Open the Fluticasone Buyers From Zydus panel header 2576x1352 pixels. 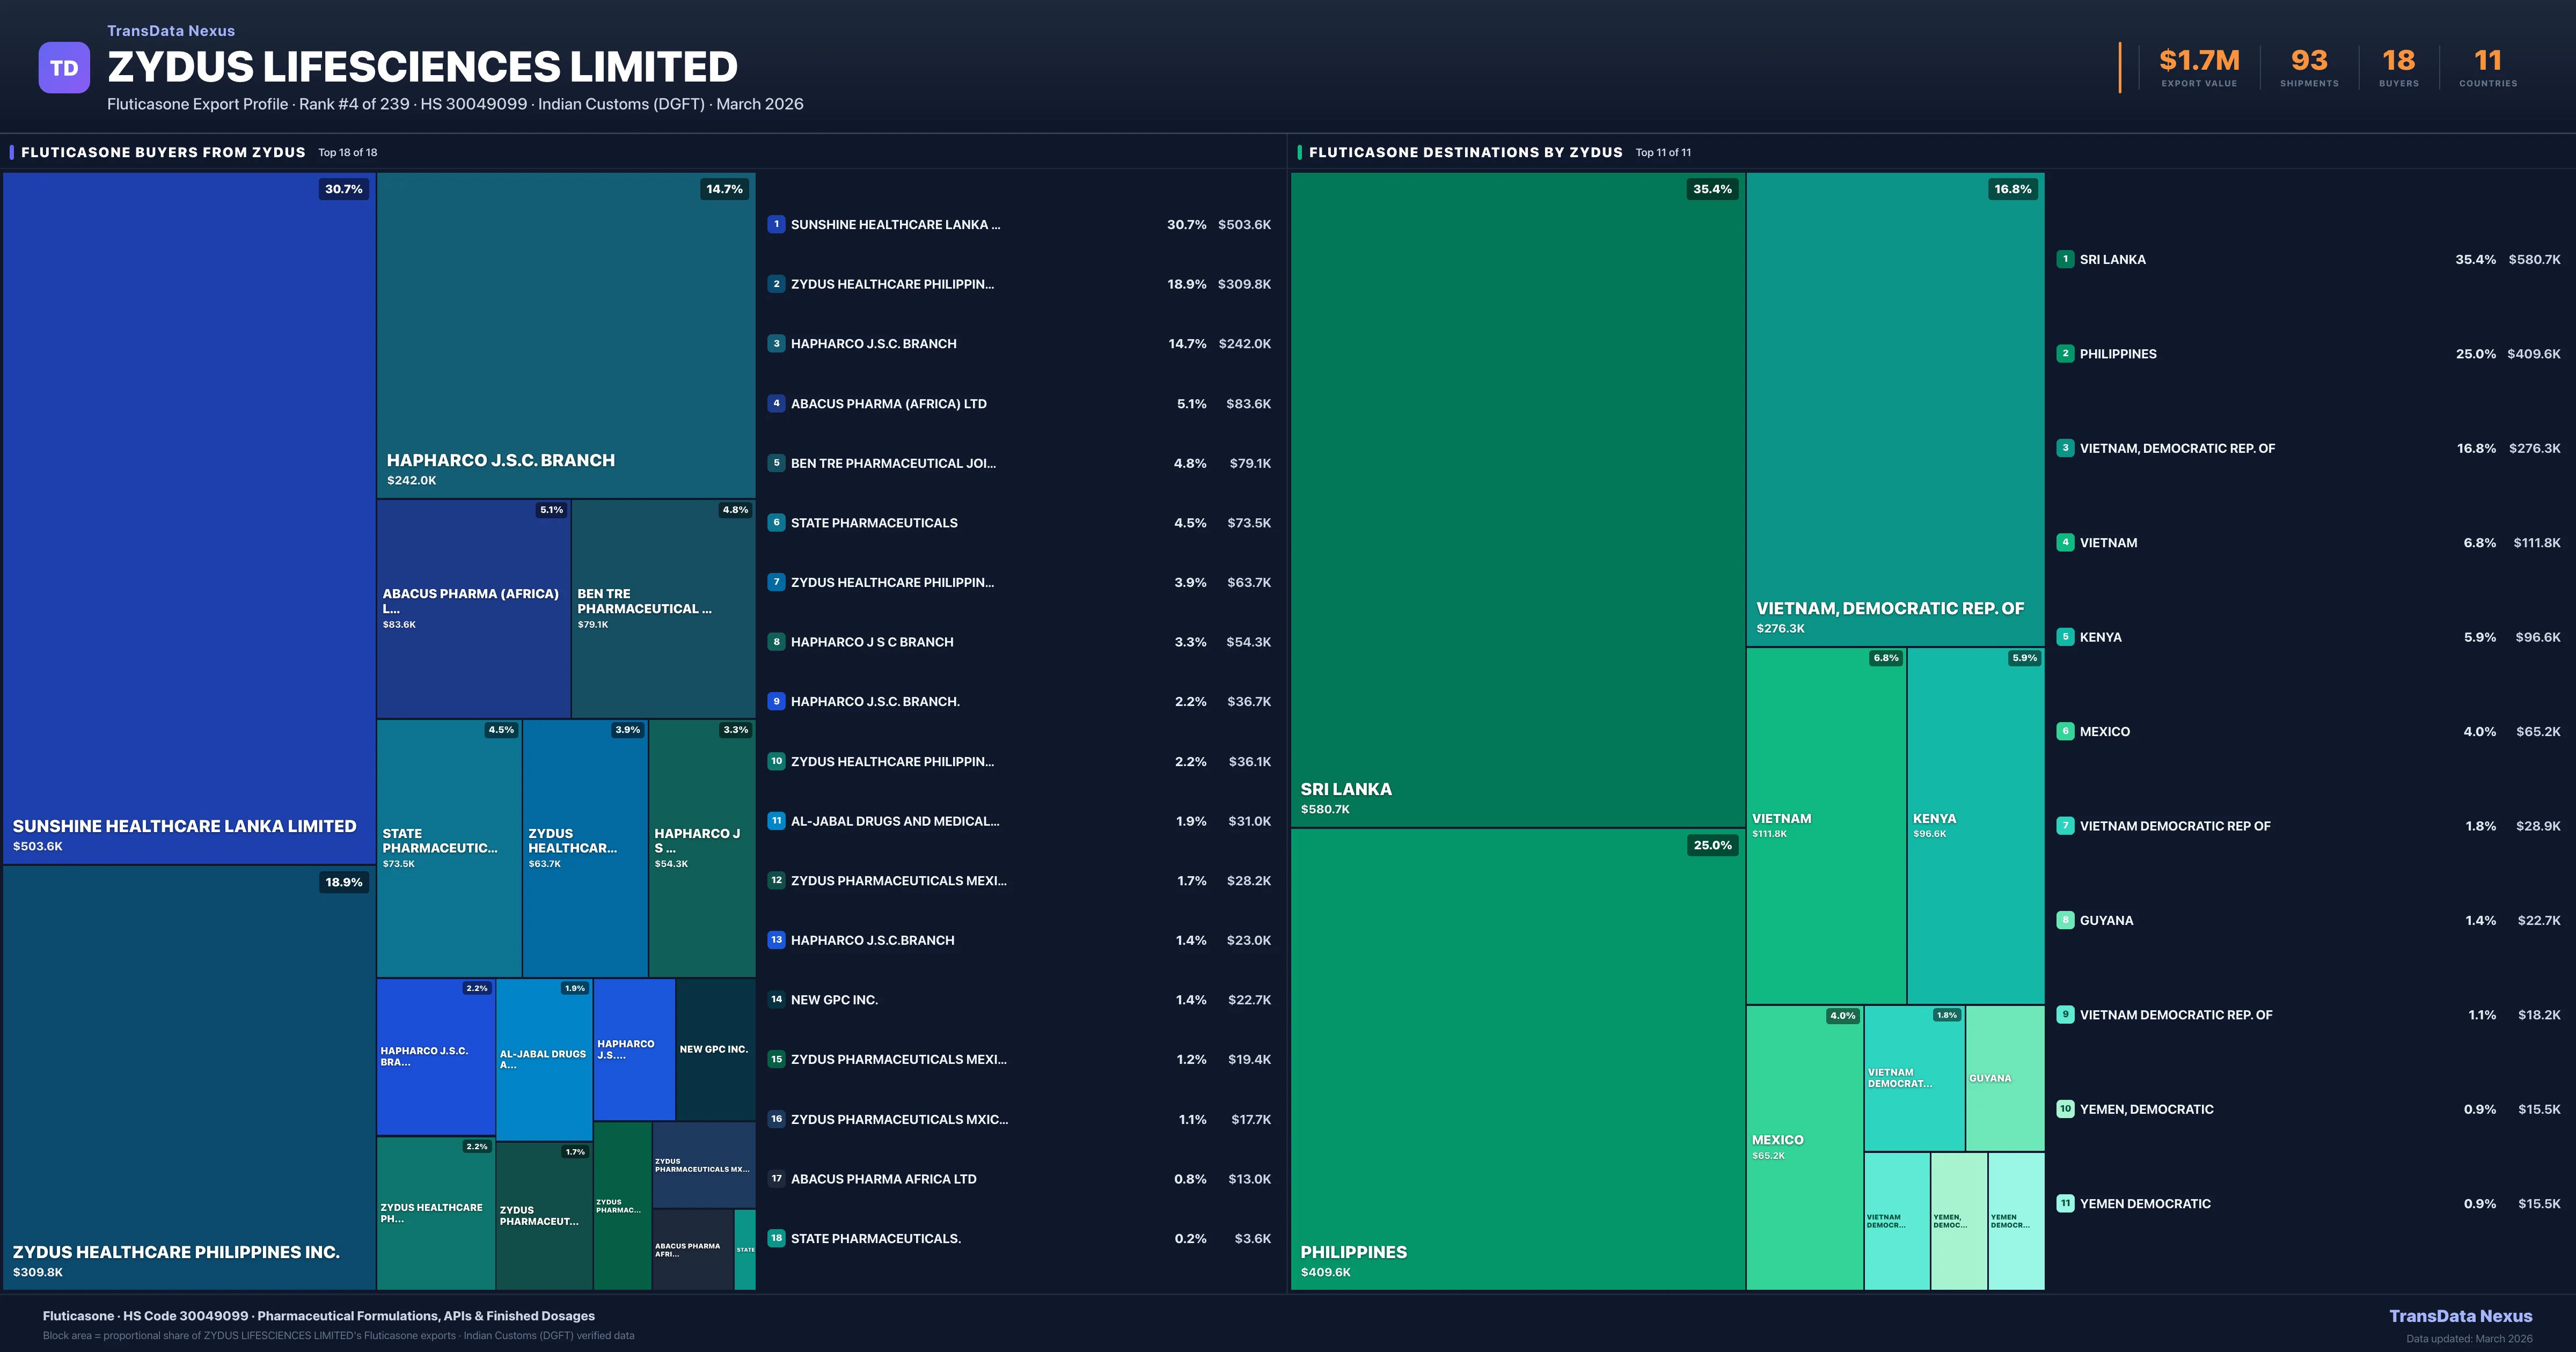(x=163, y=152)
